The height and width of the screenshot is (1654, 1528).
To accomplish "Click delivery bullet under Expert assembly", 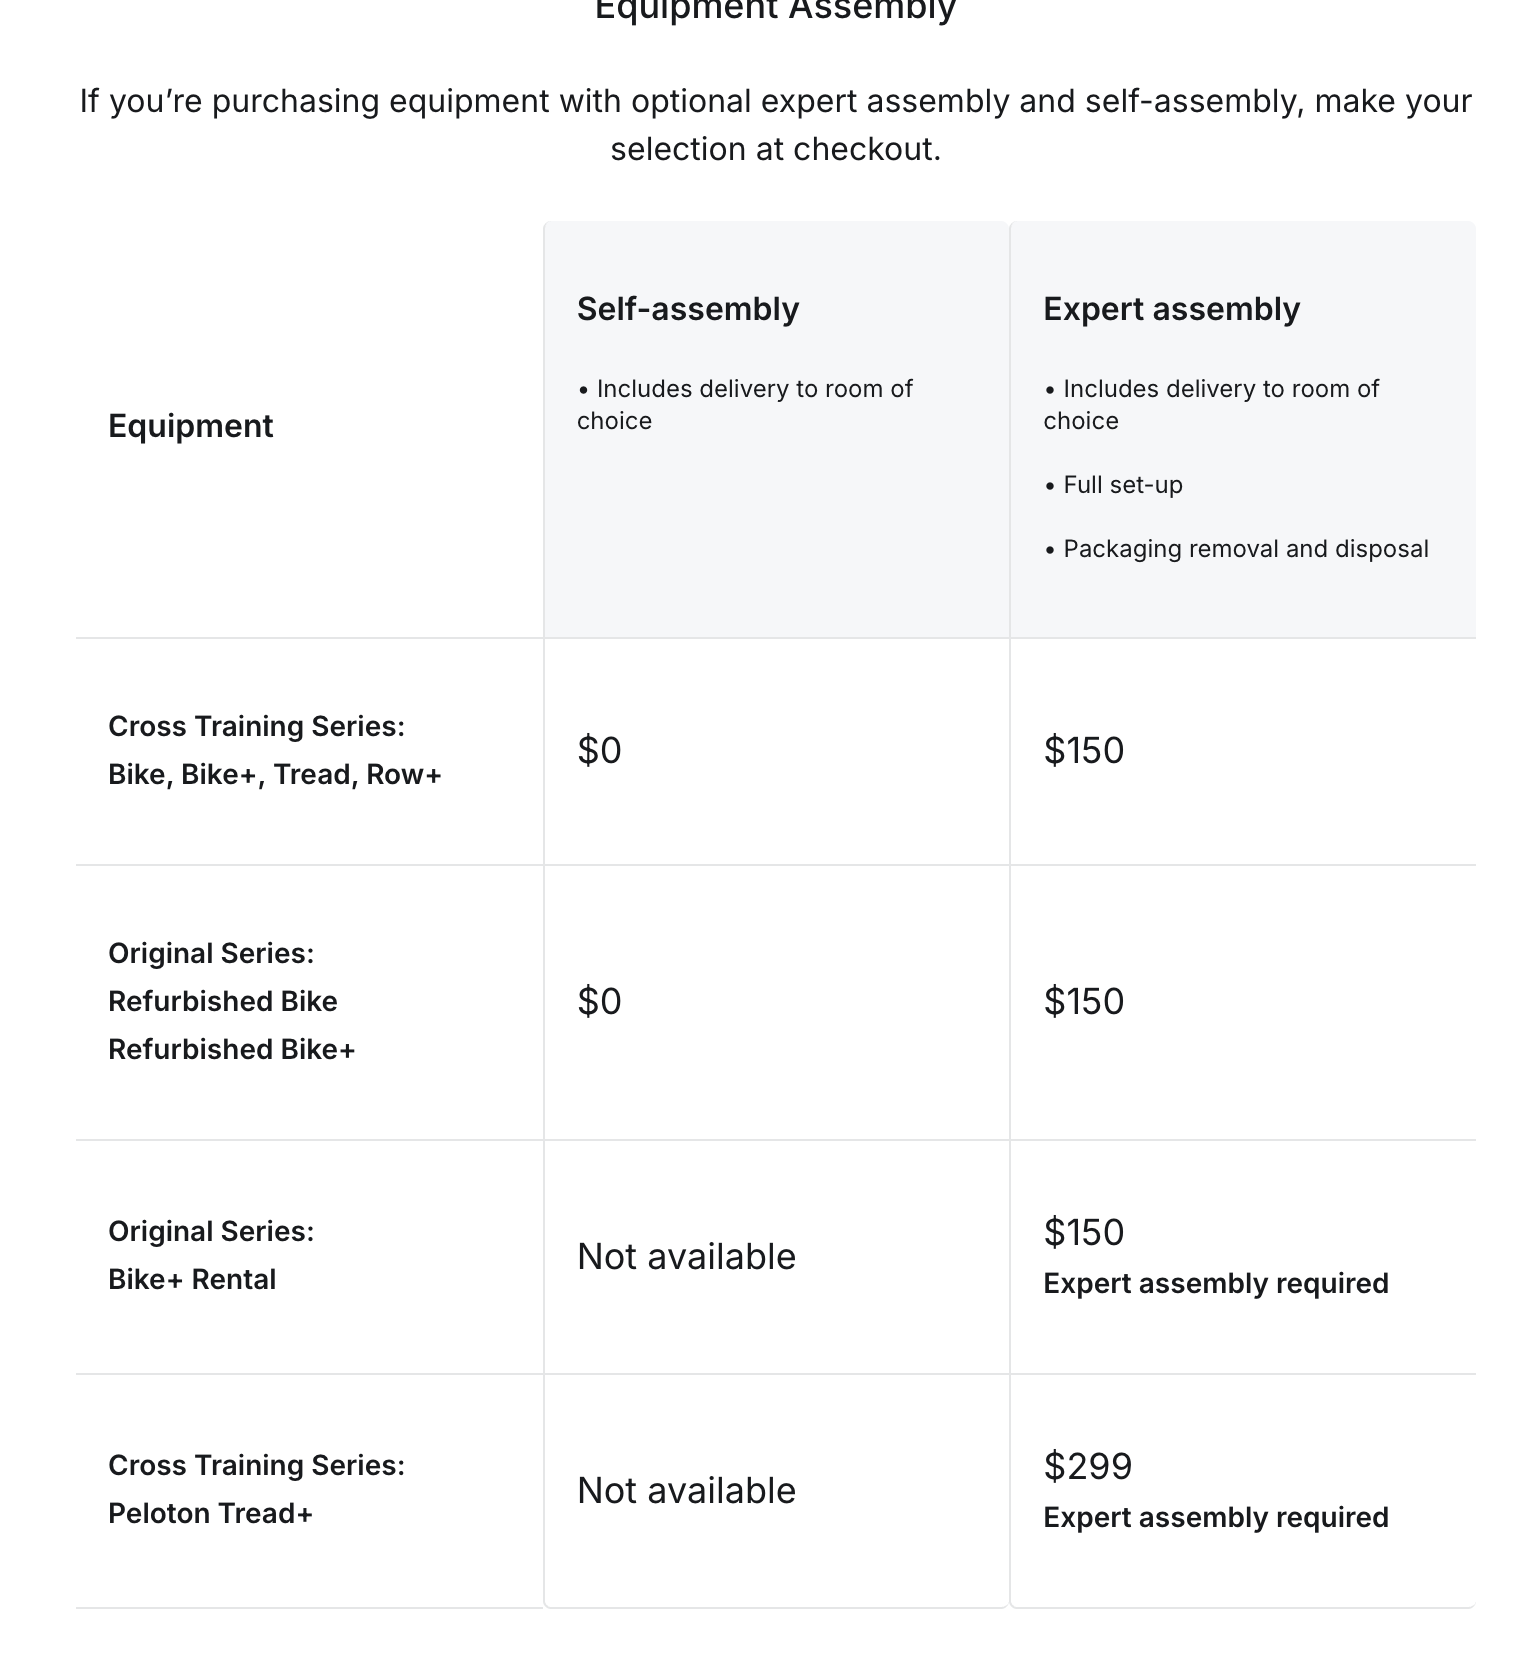I will (1211, 404).
